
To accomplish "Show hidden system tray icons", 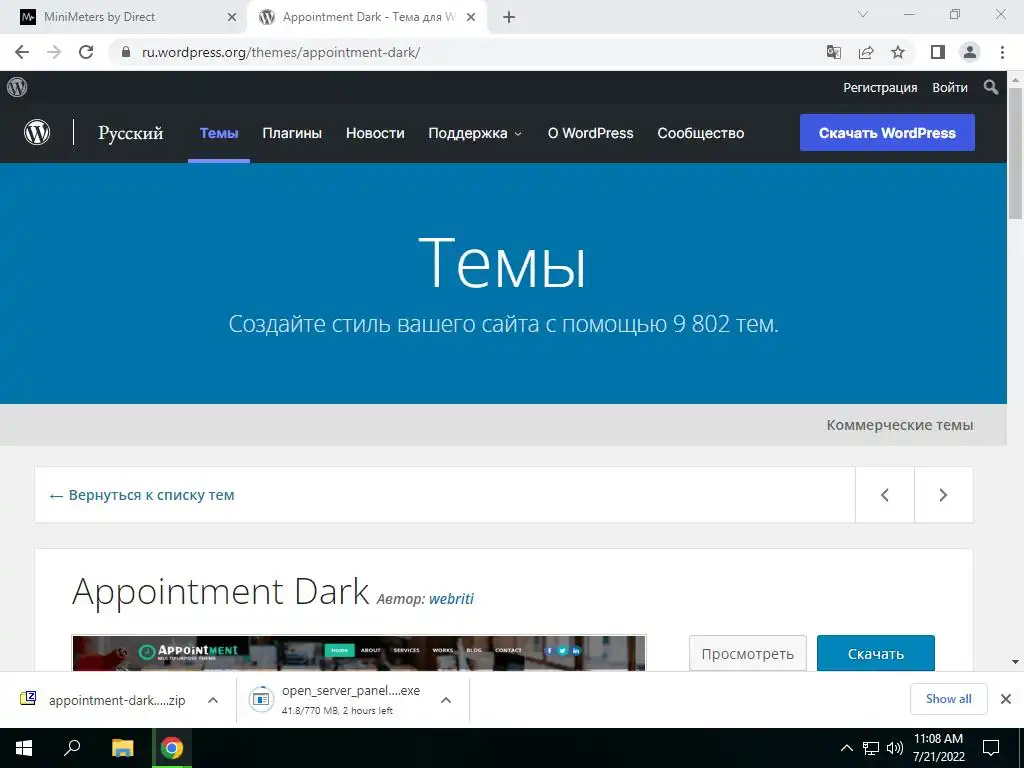I will (x=846, y=748).
